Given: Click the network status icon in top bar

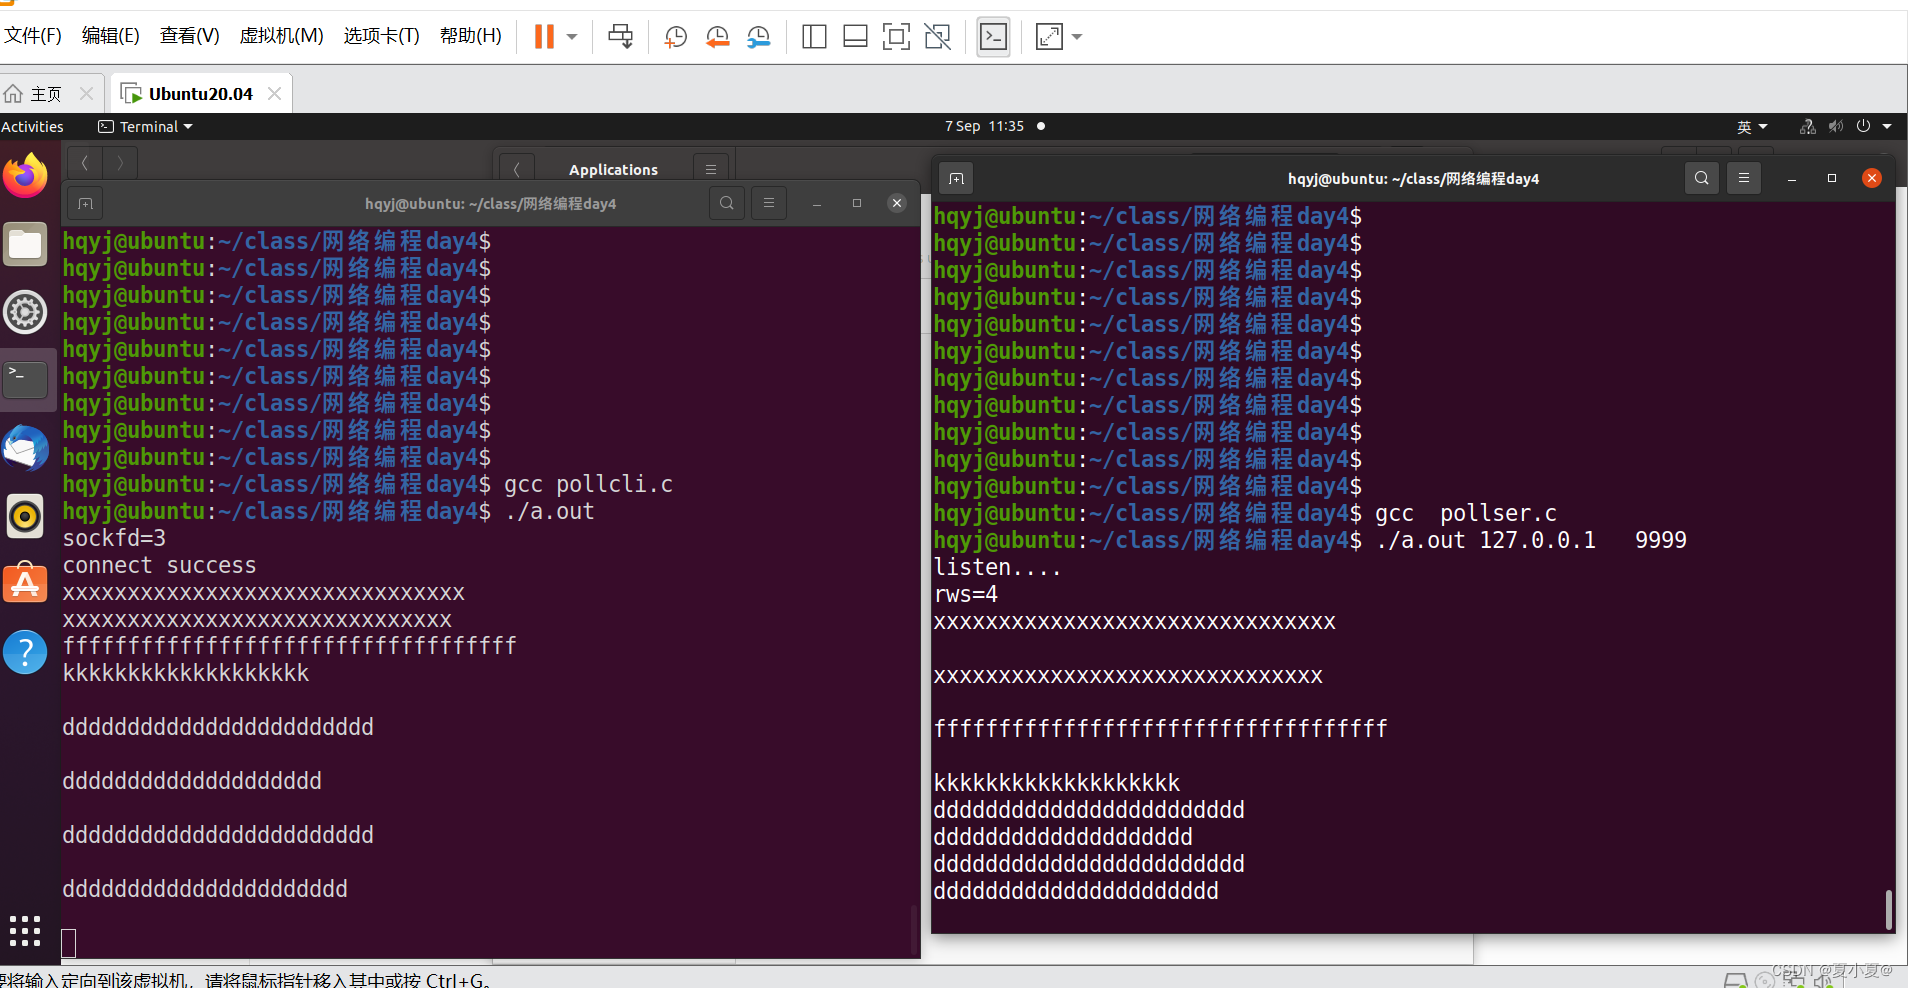Looking at the screenshot, I should (1807, 127).
